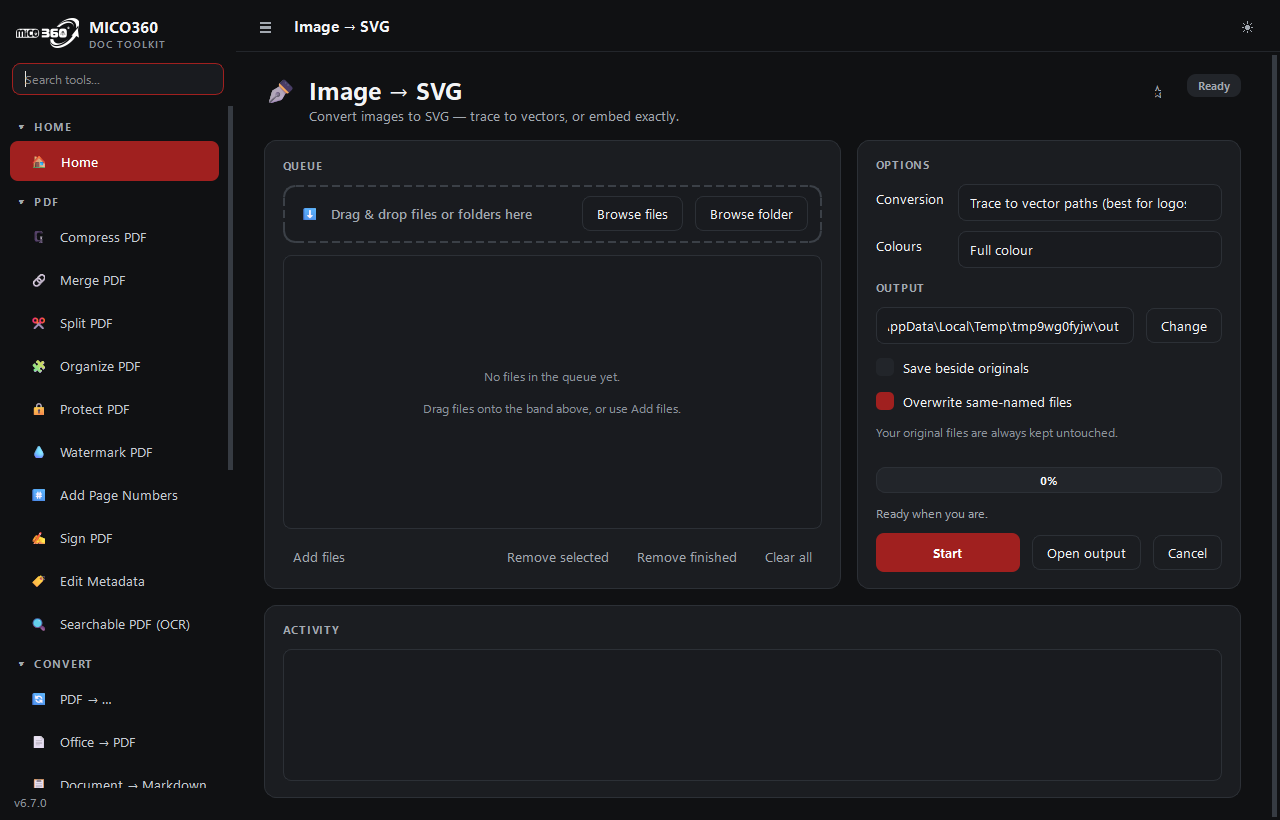
Task: Toggle the light/dark theme sun icon
Action: [x=1247, y=27]
